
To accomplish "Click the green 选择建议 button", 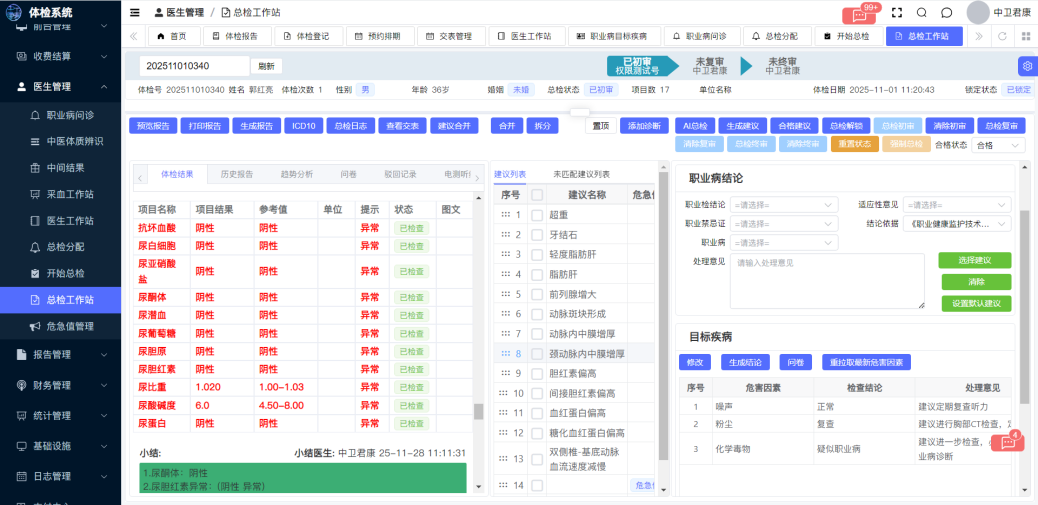I will coord(975,260).
